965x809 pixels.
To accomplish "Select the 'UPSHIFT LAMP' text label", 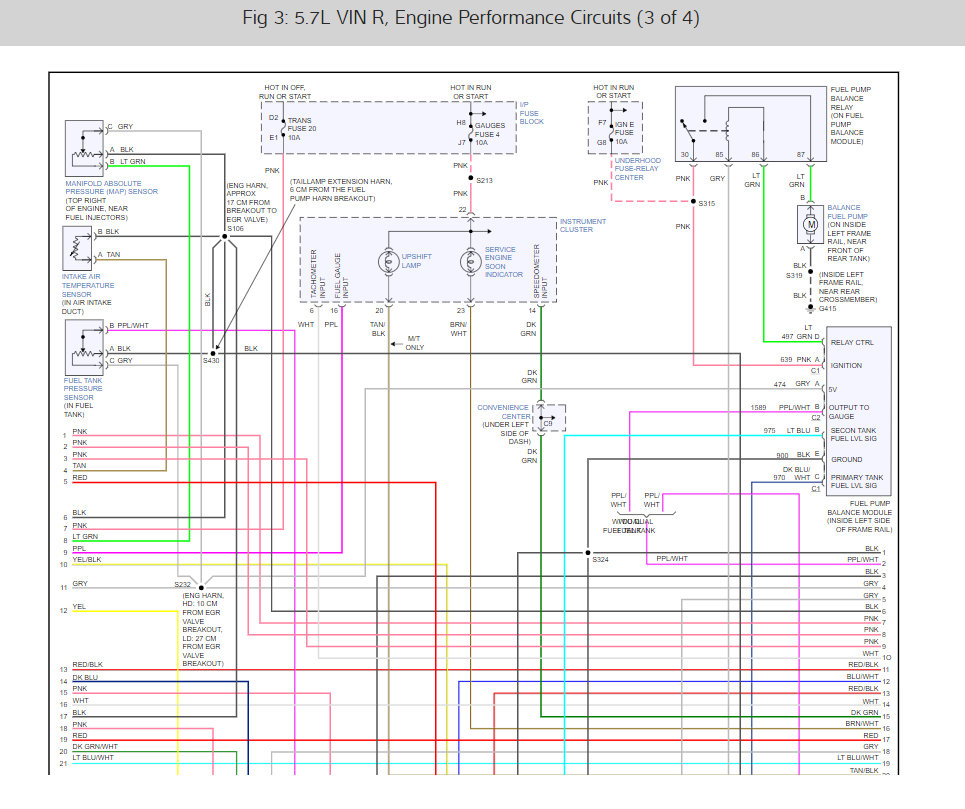I will point(417,261).
